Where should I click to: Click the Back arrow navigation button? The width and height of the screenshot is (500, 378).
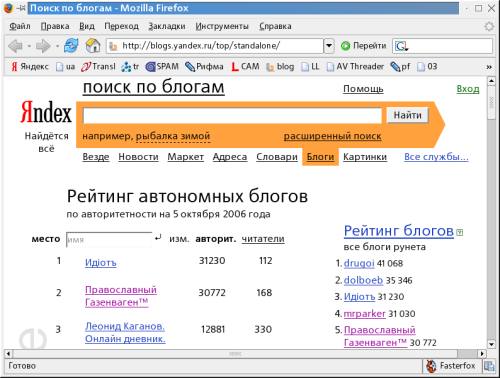(15, 46)
